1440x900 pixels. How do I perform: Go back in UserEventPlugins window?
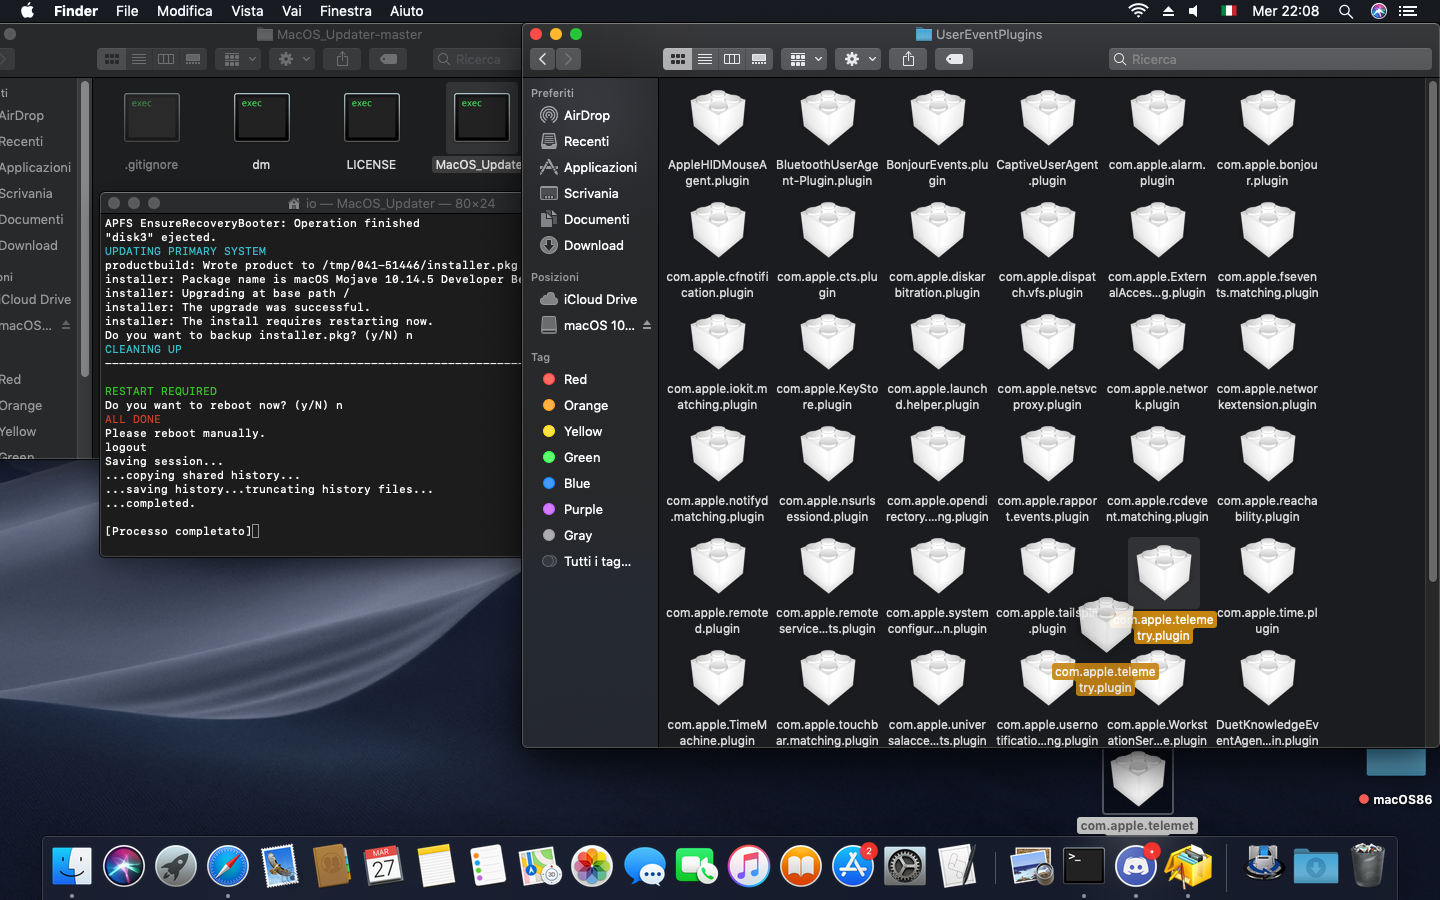[543, 59]
